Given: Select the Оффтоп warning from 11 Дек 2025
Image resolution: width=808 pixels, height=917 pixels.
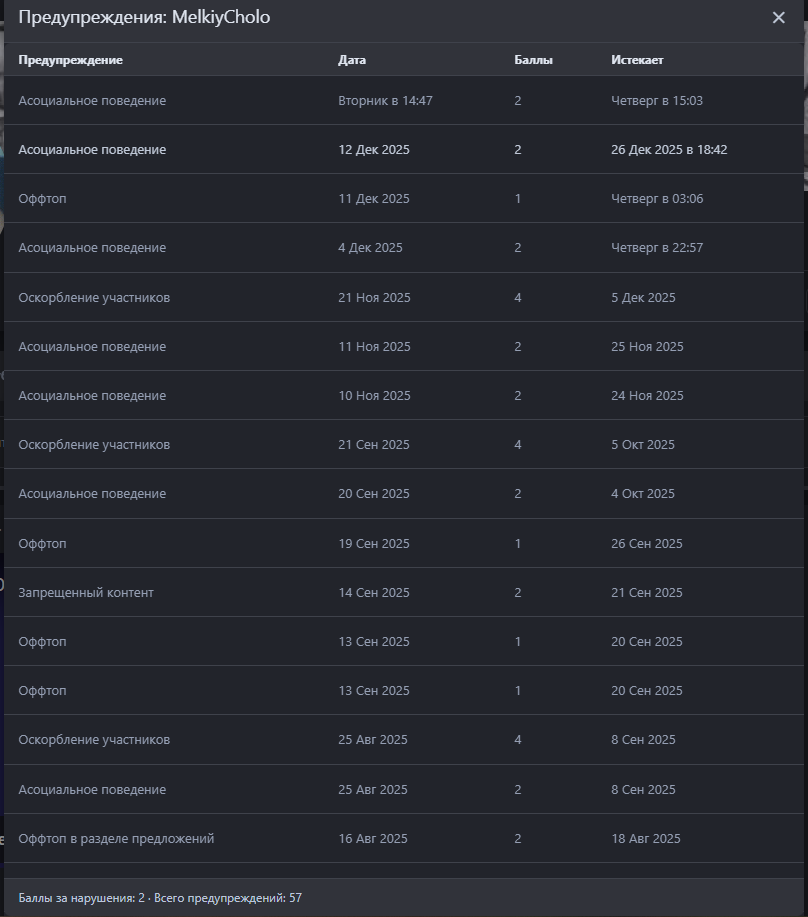Looking at the screenshot, I should point(42,199).
